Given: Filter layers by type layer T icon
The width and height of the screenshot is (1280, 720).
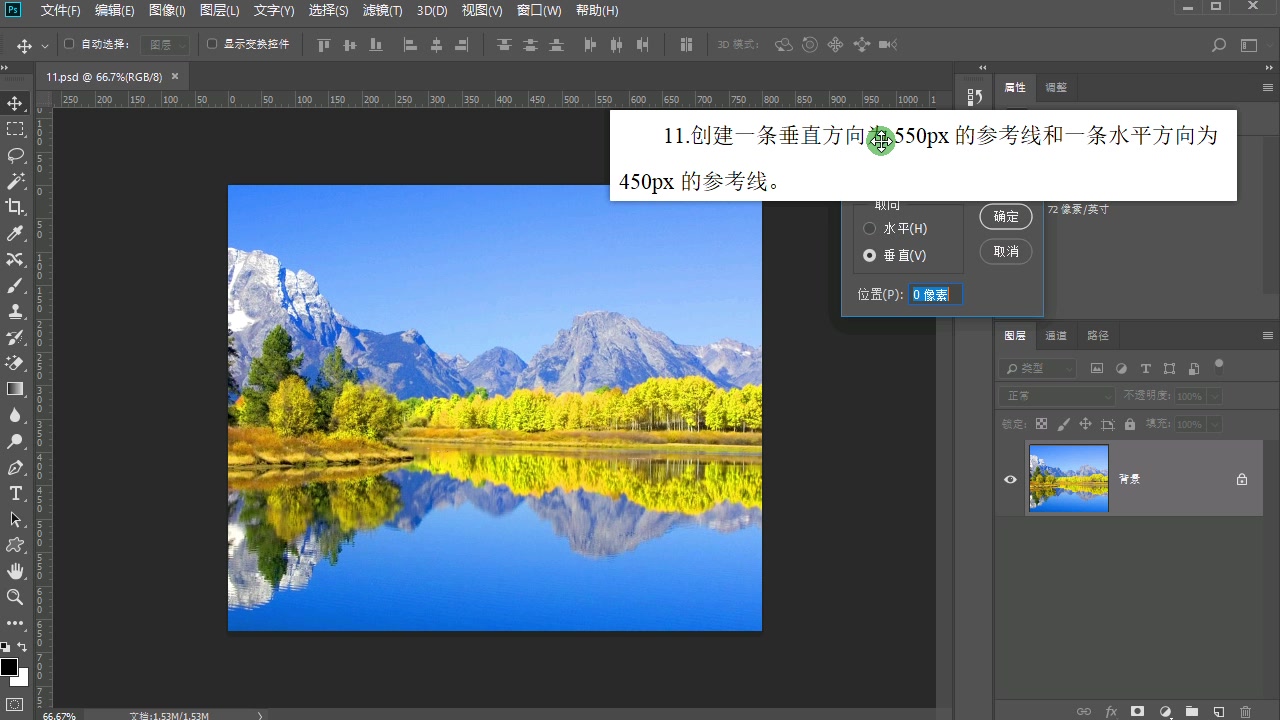Looking at the screenshot, I should point(1146,369).
